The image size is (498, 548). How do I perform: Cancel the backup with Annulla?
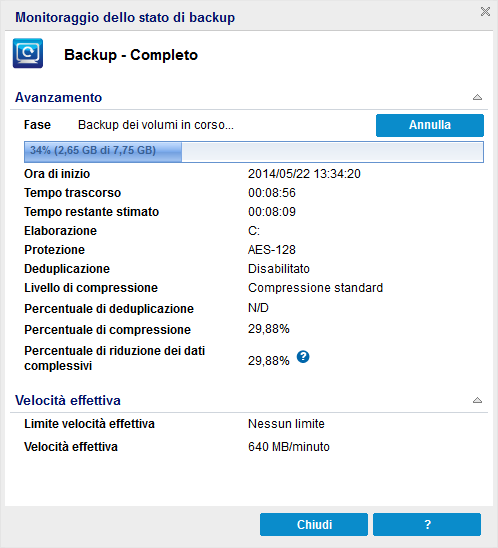430,125
